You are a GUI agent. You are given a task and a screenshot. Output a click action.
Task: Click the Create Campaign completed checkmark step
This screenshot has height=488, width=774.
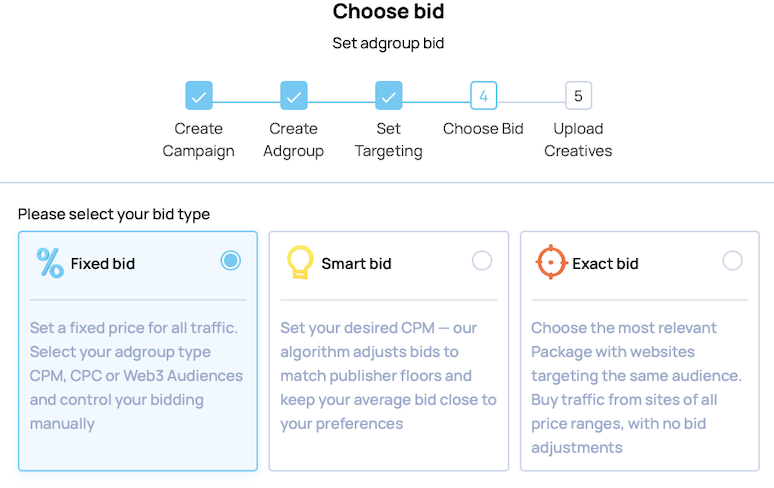click(x=199, y=96)
